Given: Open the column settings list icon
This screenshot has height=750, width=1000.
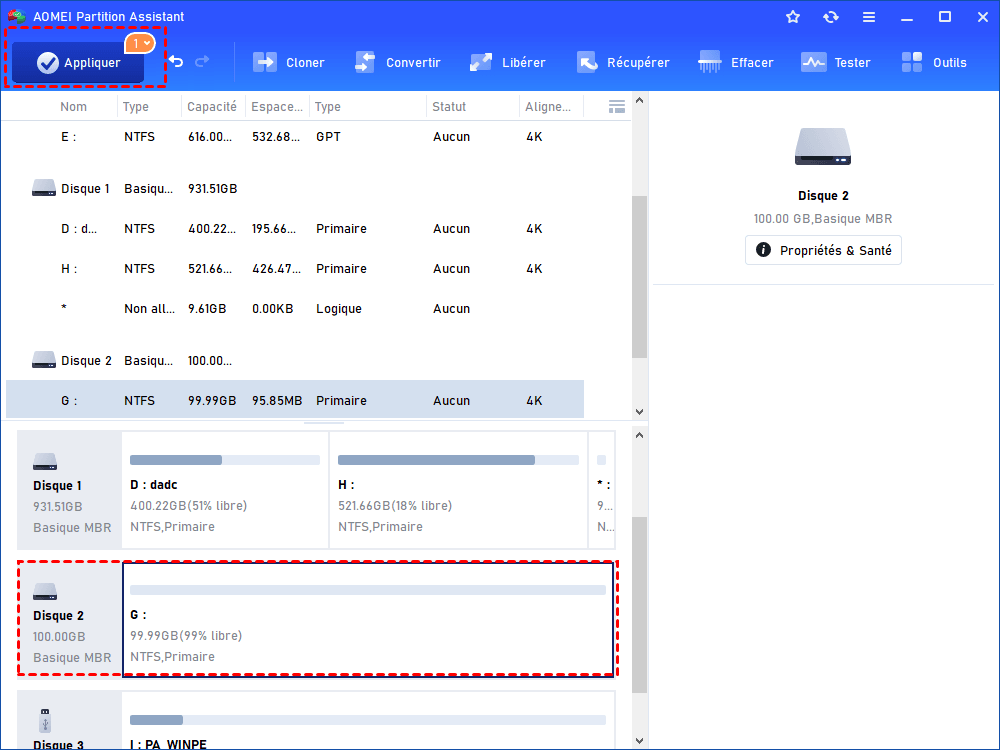Looking at the screenshot, I should pos(617,107).
